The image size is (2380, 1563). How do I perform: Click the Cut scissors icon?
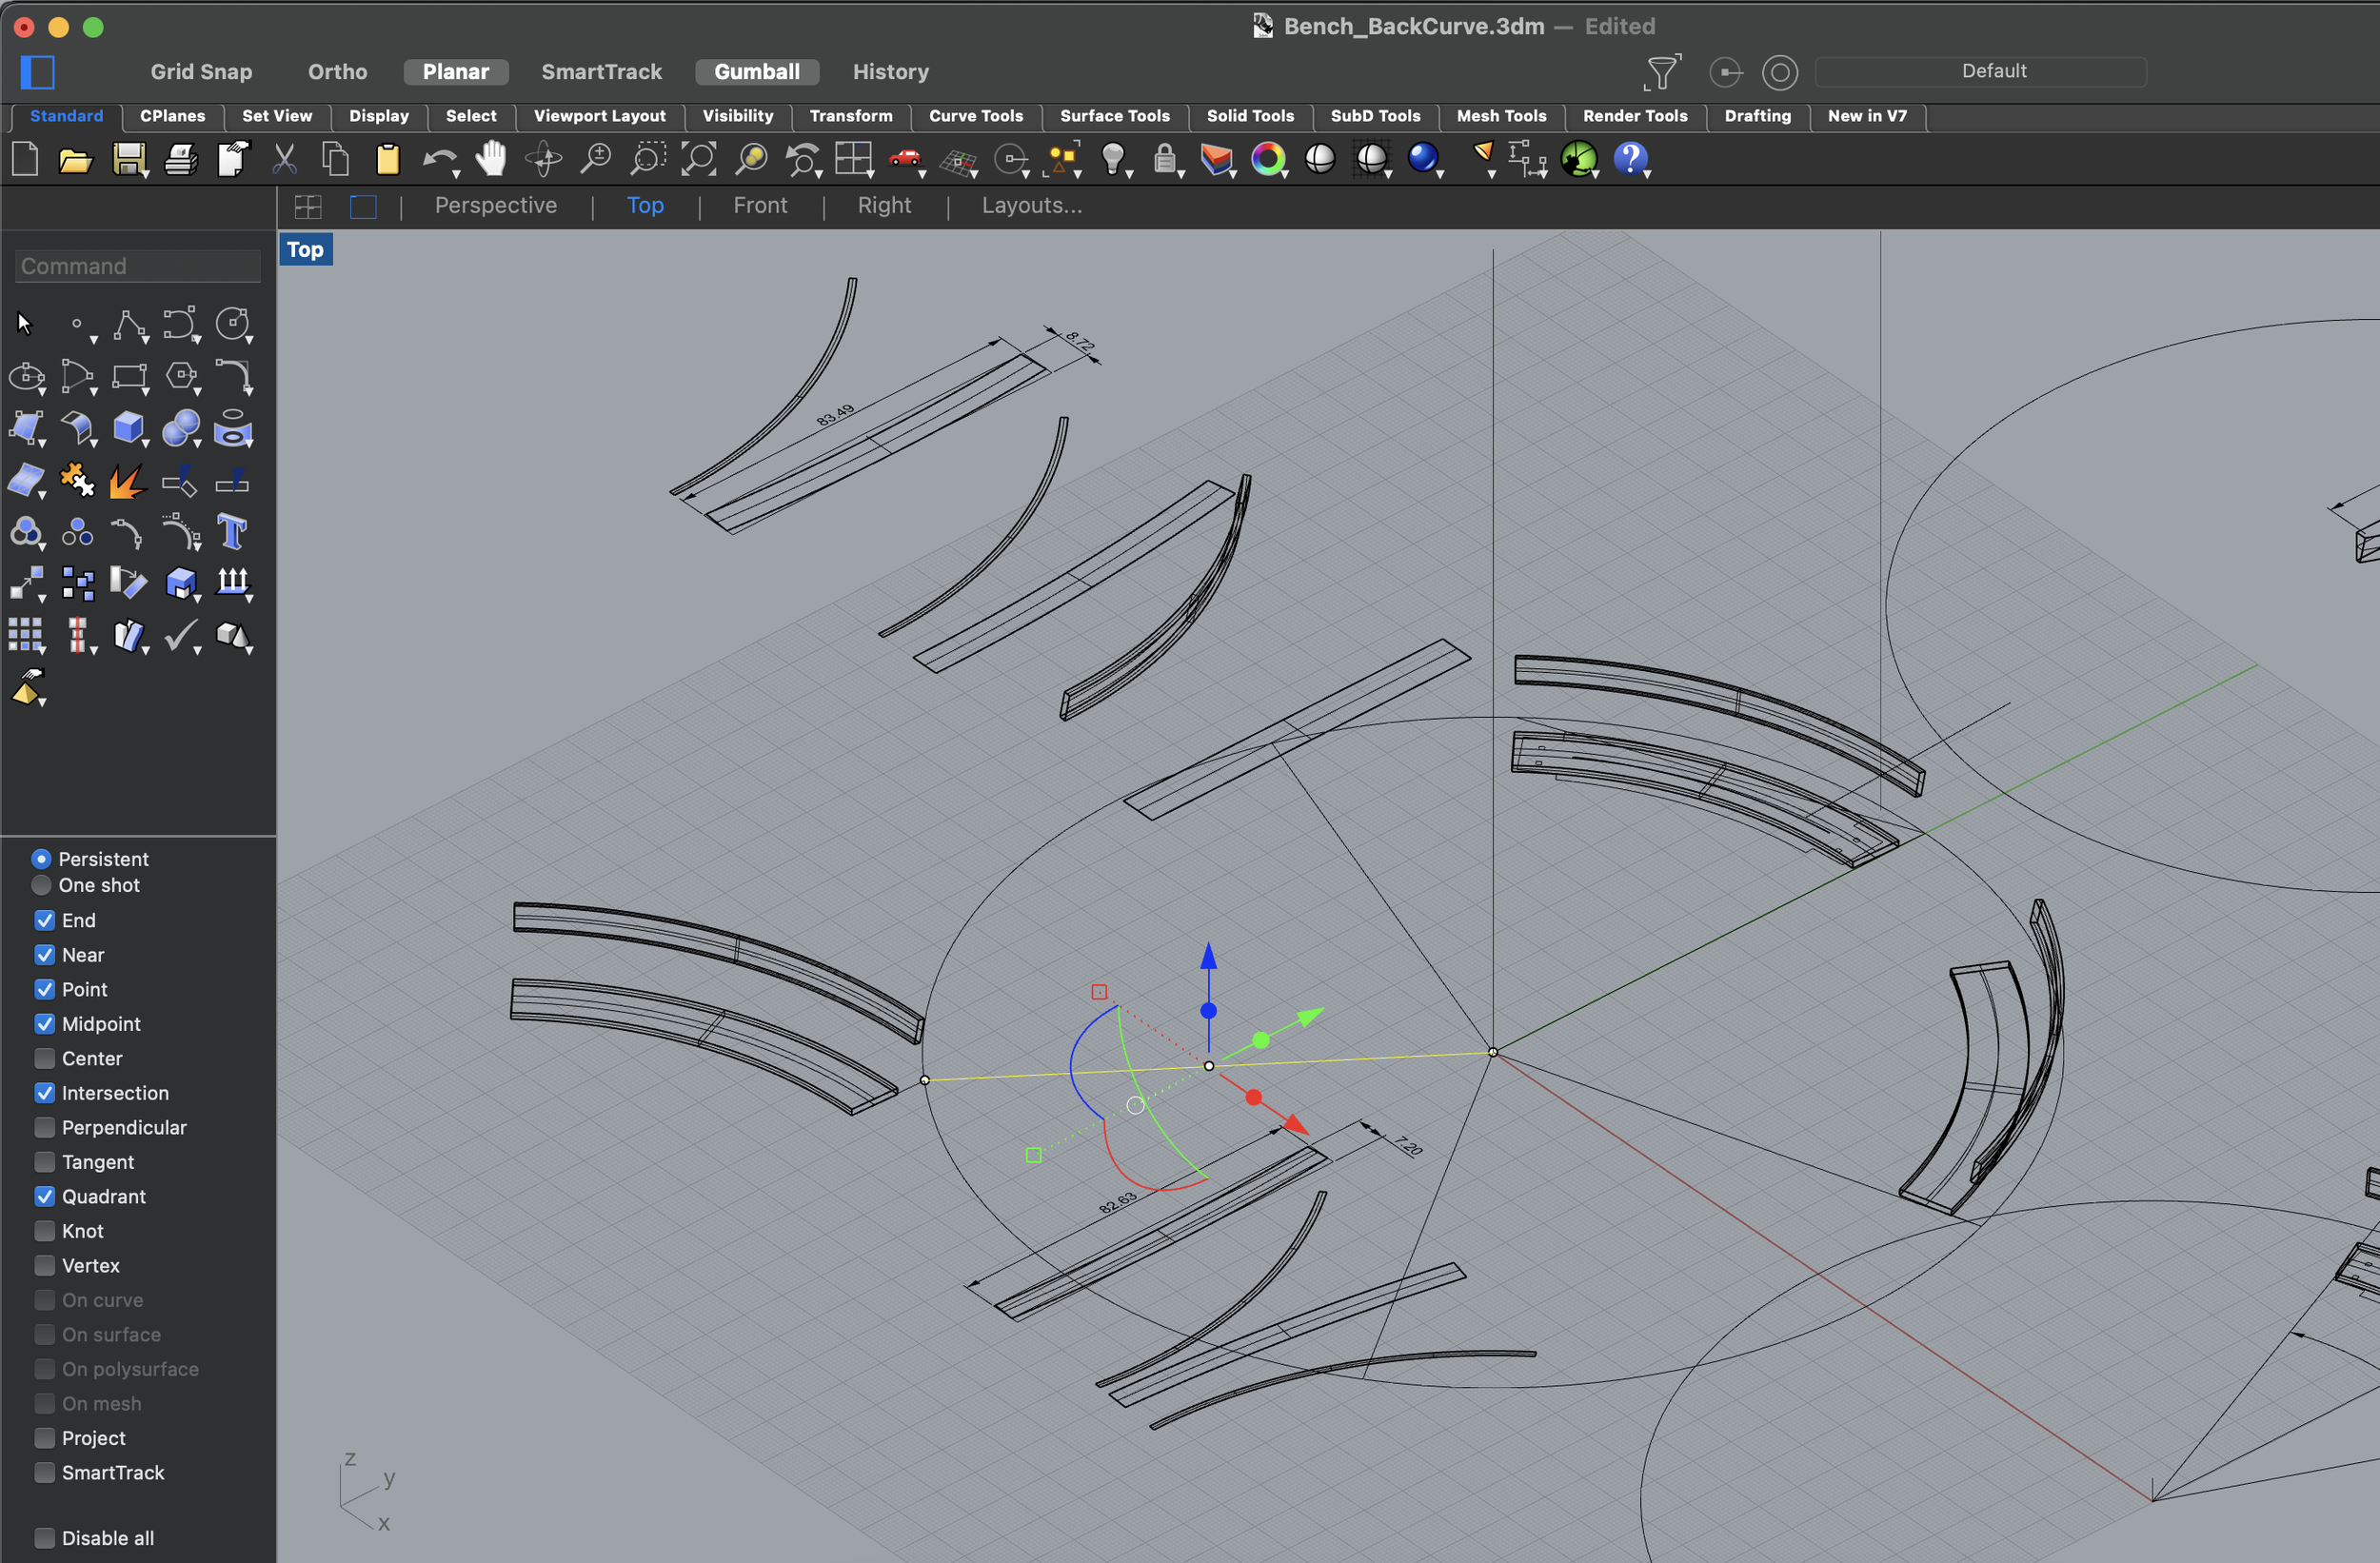point(285,159)
